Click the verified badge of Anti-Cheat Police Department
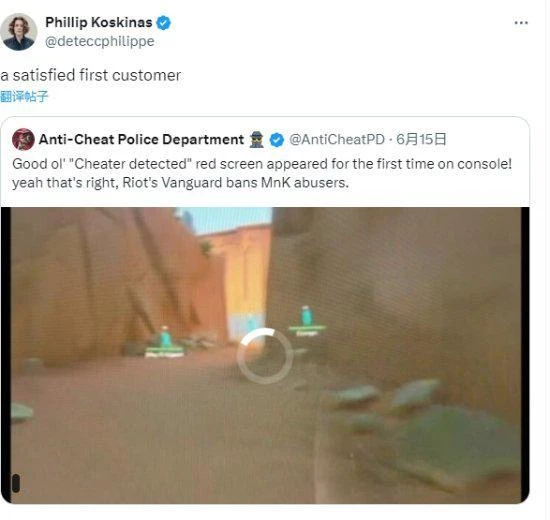550x520 pixels. pyautogui.click(x=277, y=140)
